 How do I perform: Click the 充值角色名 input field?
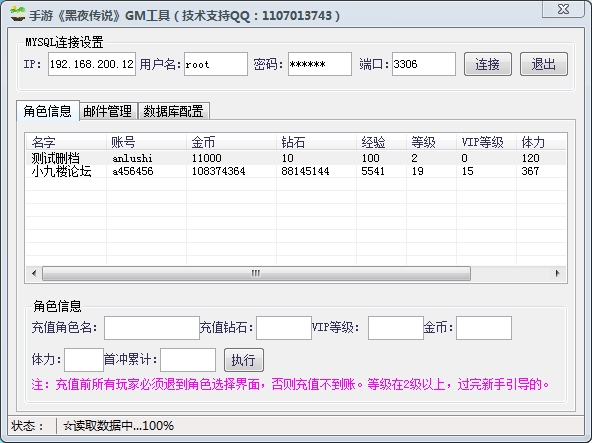pos(152,328)
